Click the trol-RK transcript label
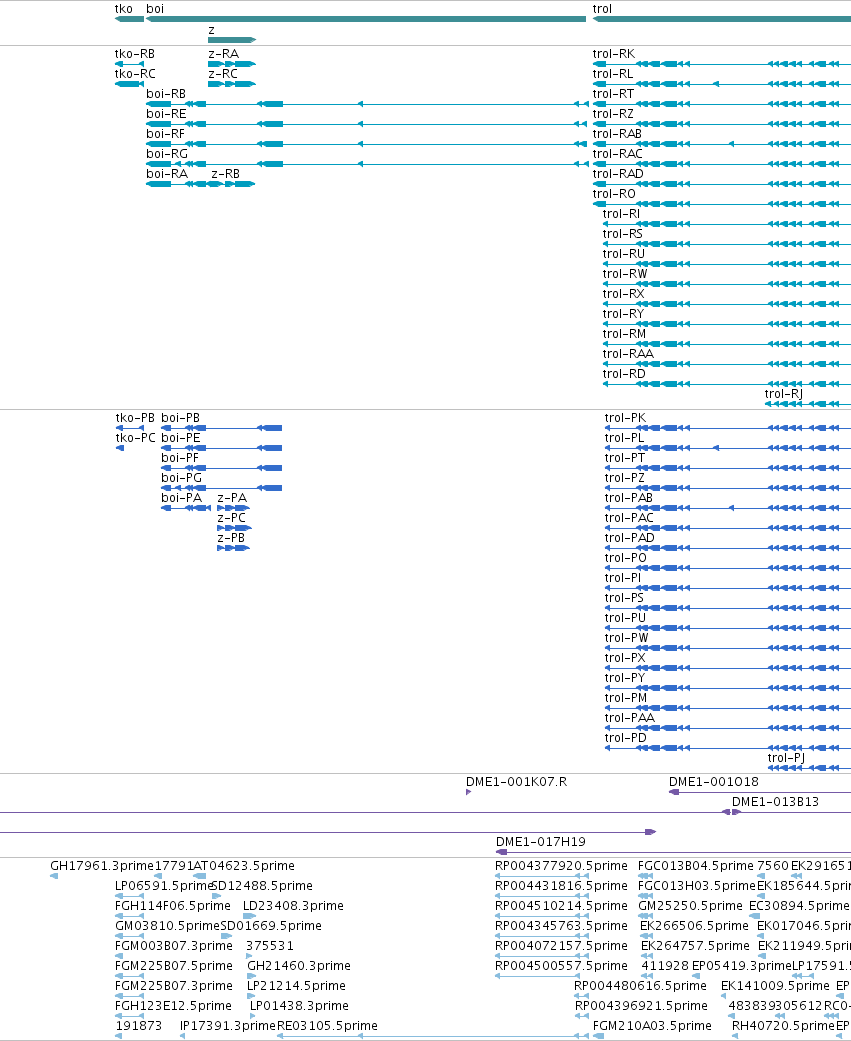Viewport: 851px width, 1041px height. point(613,54)
